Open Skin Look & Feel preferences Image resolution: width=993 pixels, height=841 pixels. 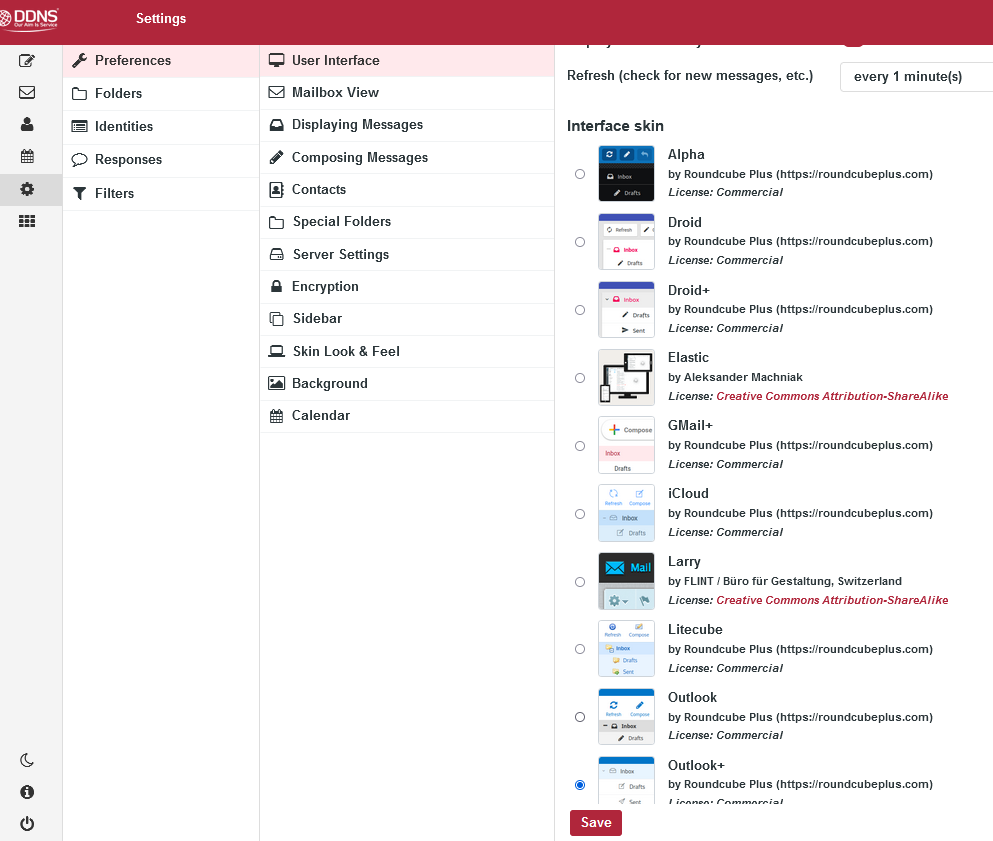pos(407,351)
